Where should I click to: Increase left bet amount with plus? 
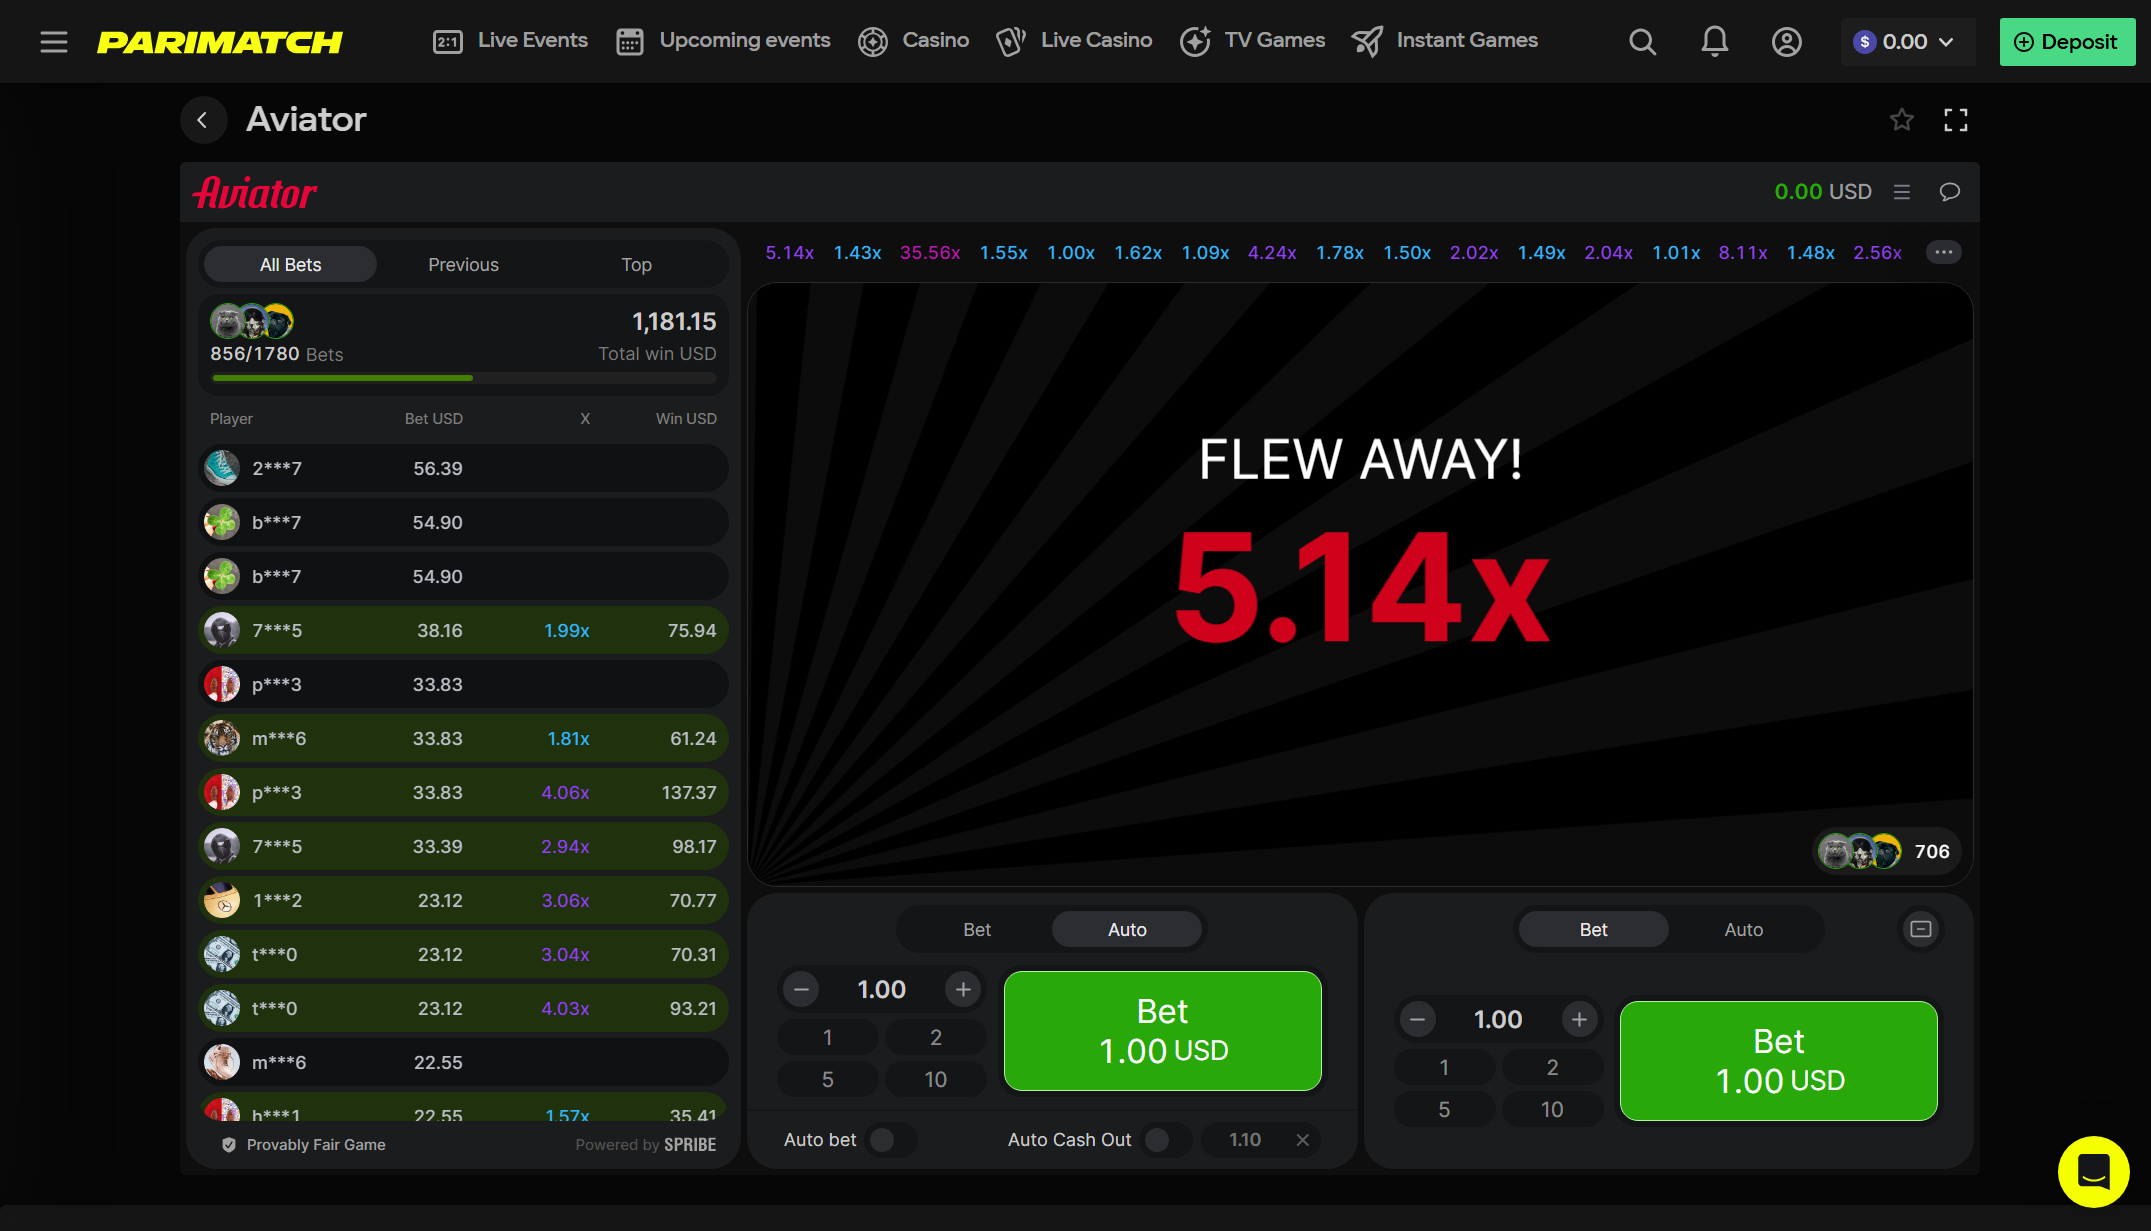[x=963, y=990]
